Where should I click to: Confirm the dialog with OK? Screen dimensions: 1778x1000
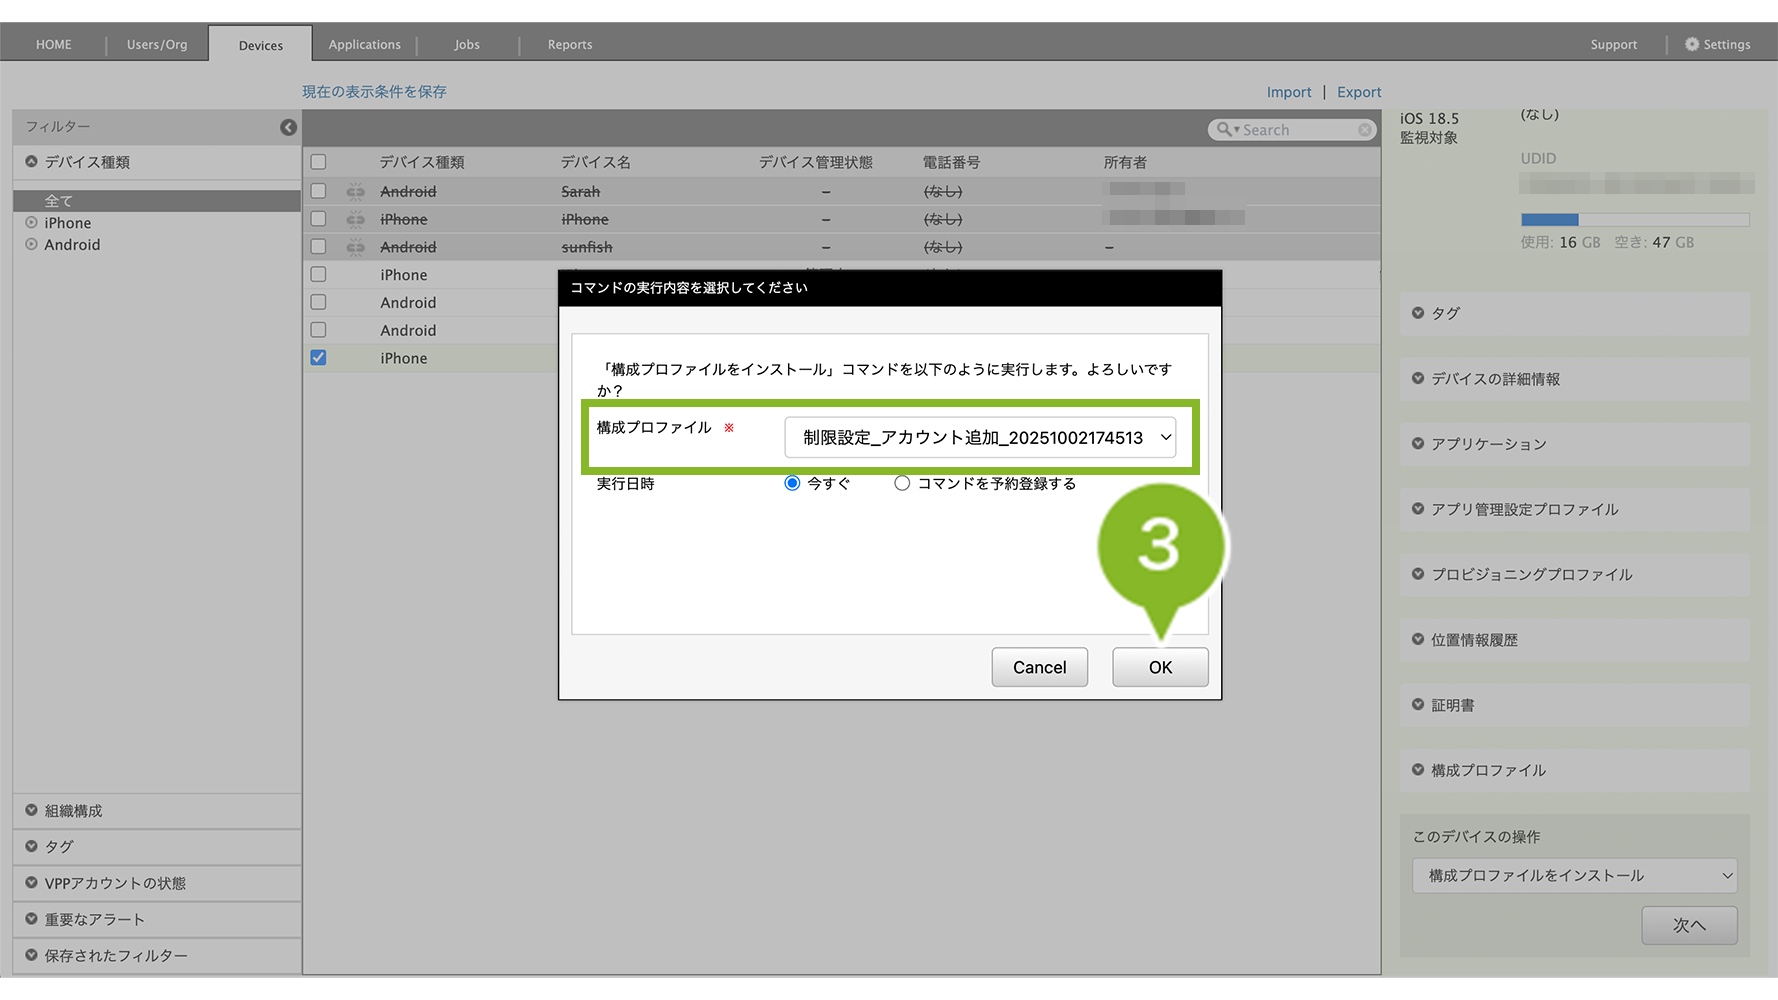[x=1160, y=667]
